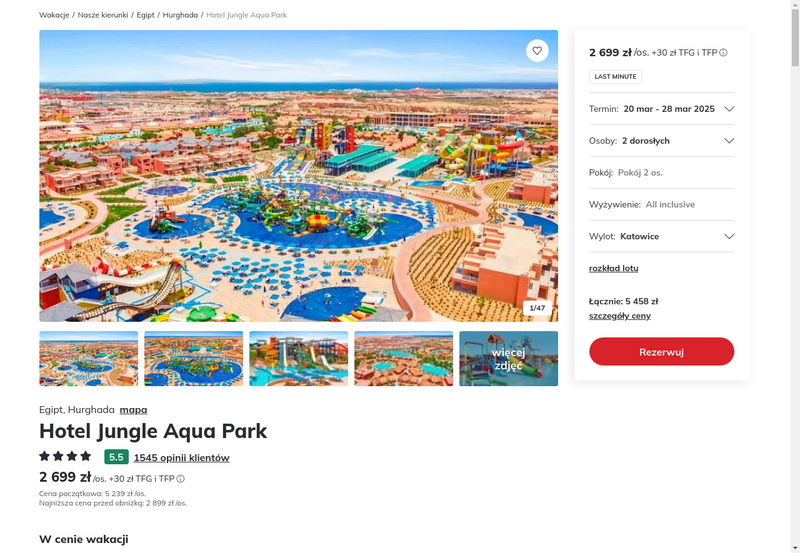Open info icon beside TFG i TFP in booking panel
Screen dimensions: 800x553
tap(723, 53)
